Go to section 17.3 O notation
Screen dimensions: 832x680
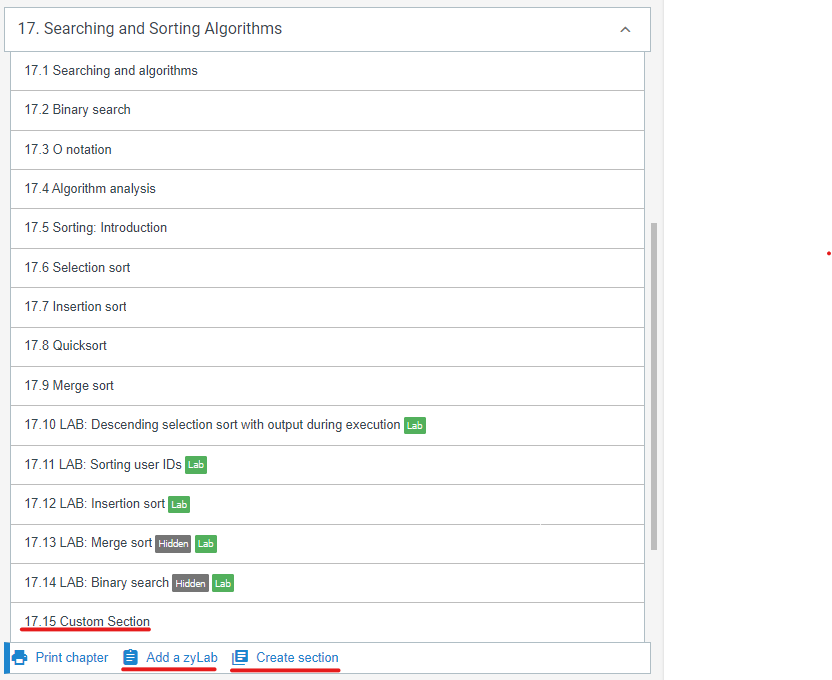click(68, 150)
